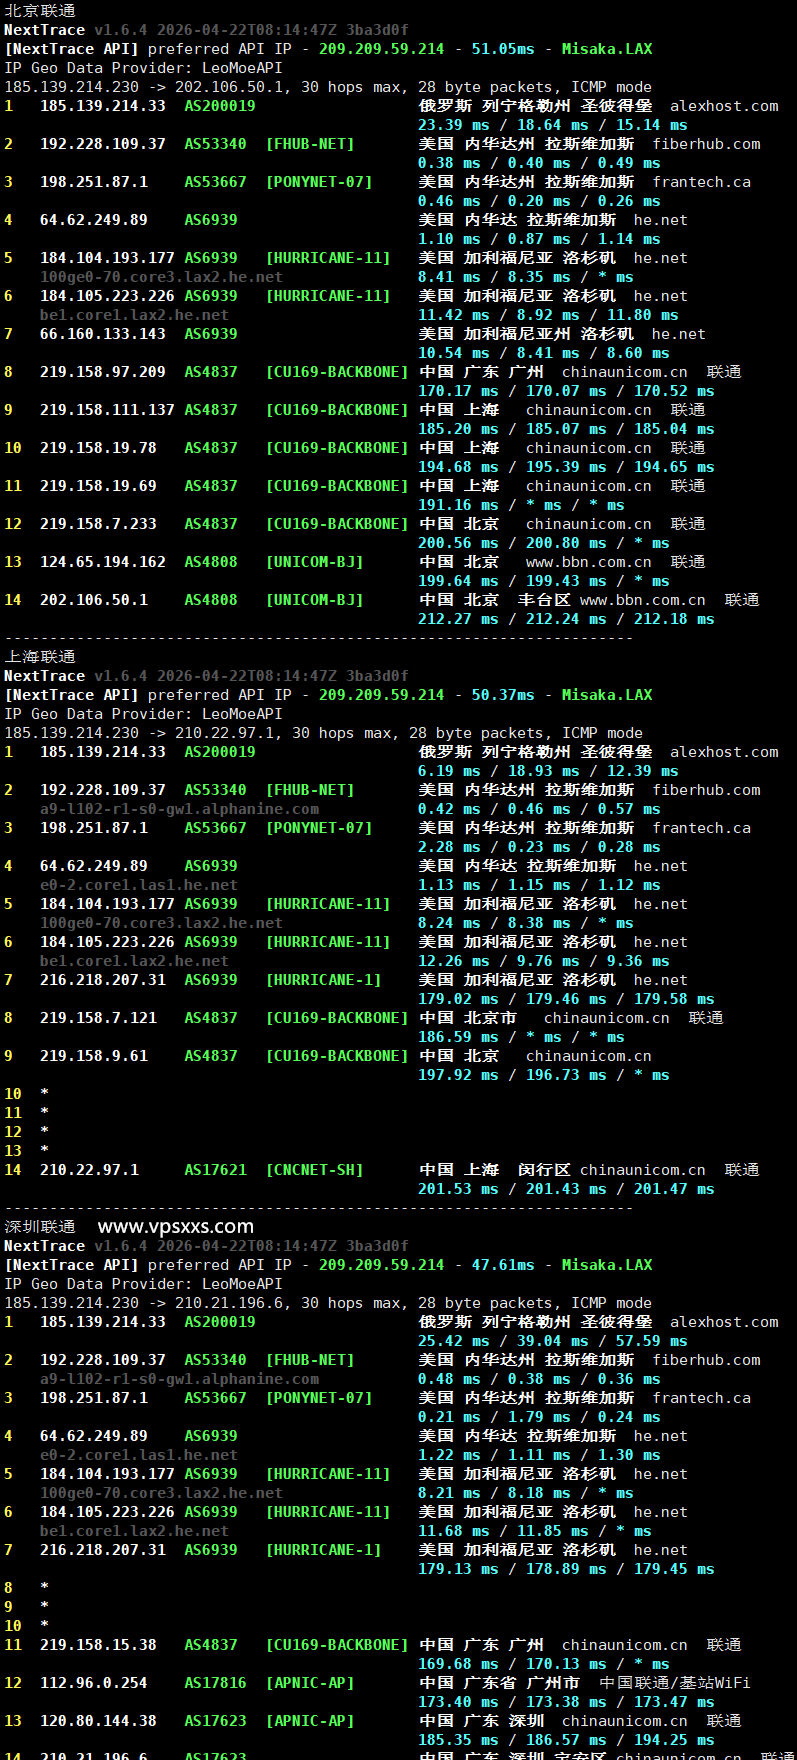Select the latency reading 185.20 ms
This screenshot has width=797, height=1760.
tap(458, 428)
